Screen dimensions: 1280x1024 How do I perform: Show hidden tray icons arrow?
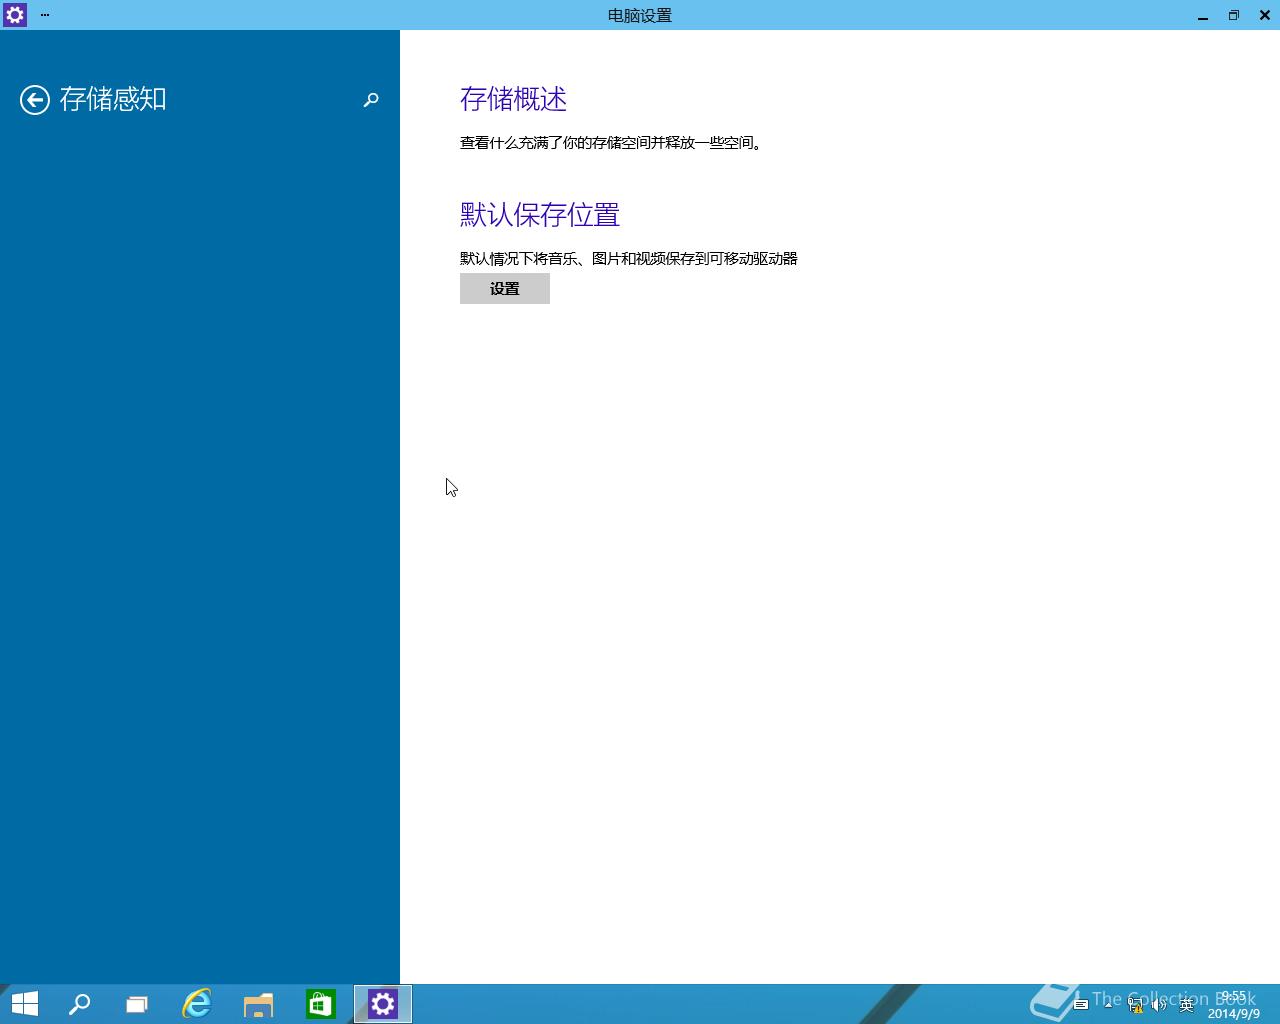[1108, 1004]
